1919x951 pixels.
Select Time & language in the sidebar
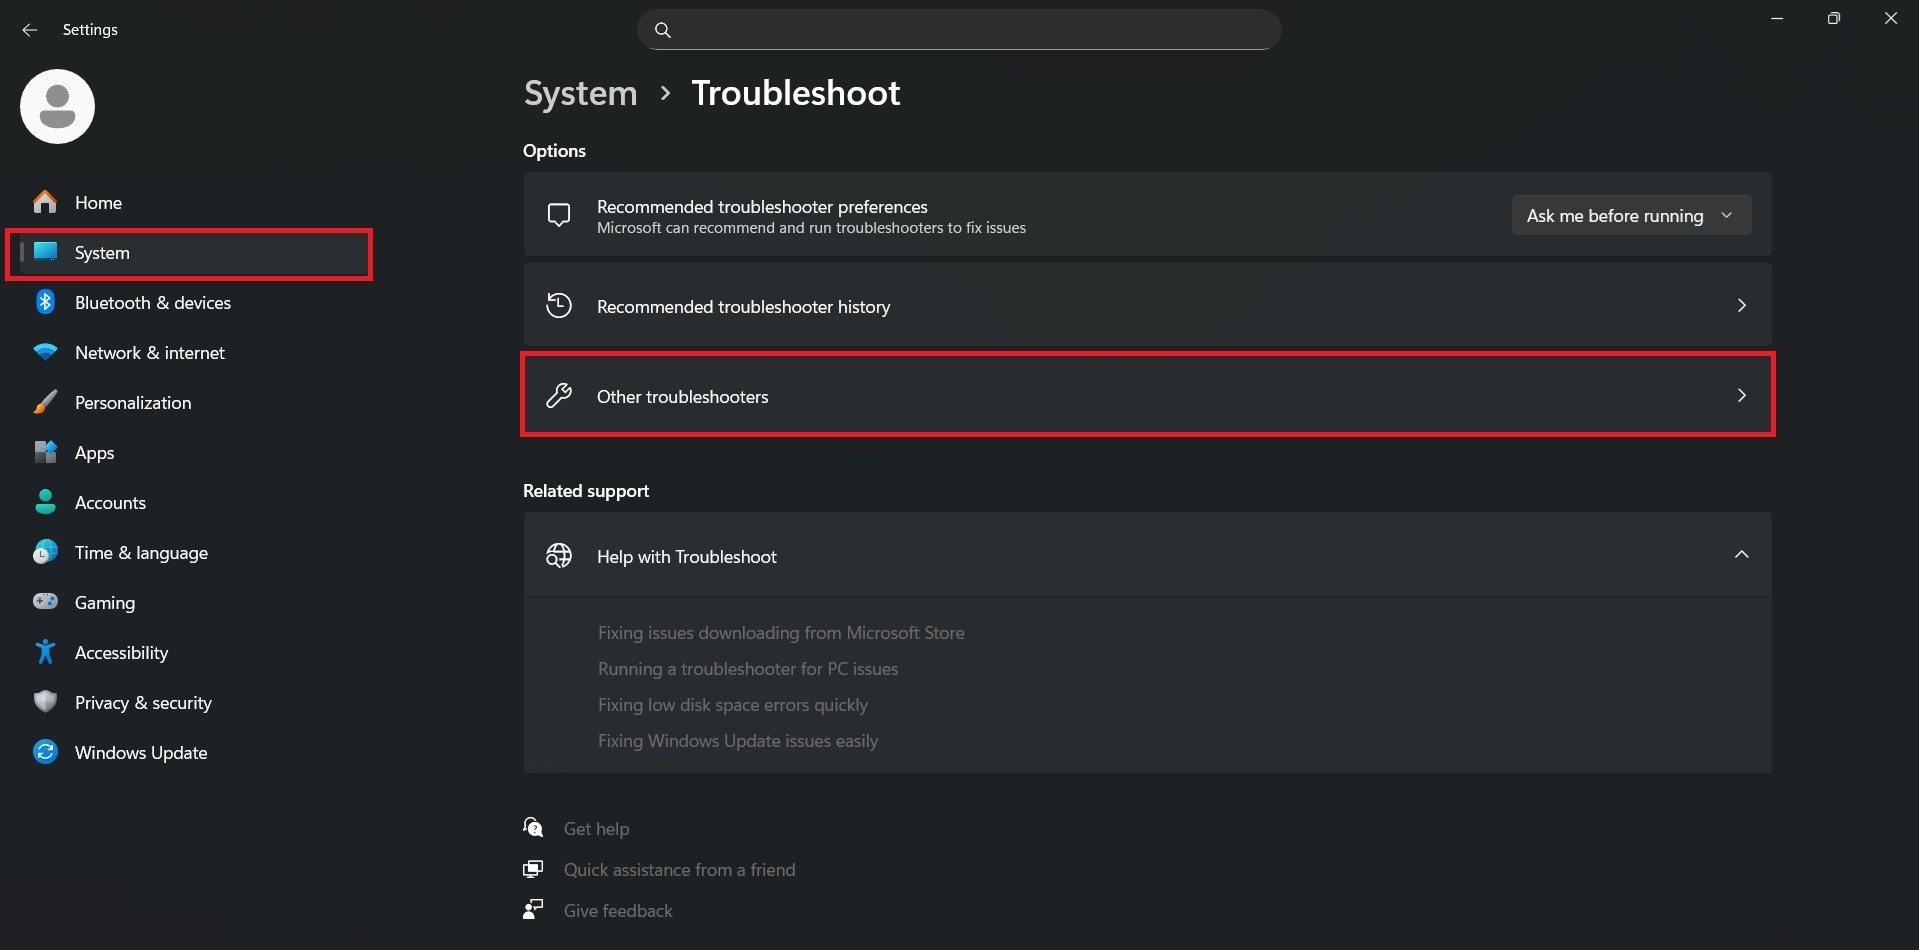click(x=141, y=553)
